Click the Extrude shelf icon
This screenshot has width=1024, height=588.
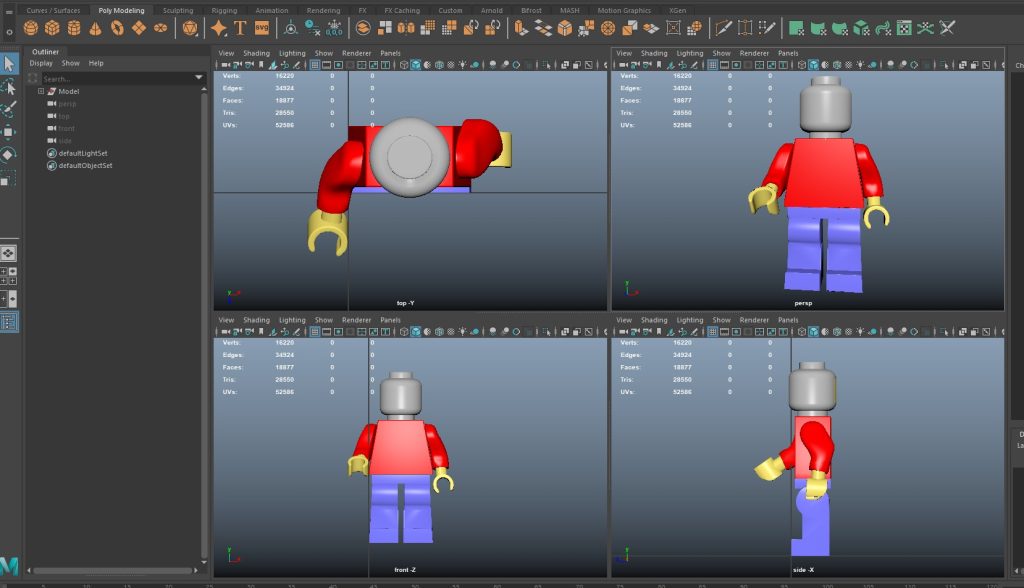pyautogui.click(x=520, y=28)
